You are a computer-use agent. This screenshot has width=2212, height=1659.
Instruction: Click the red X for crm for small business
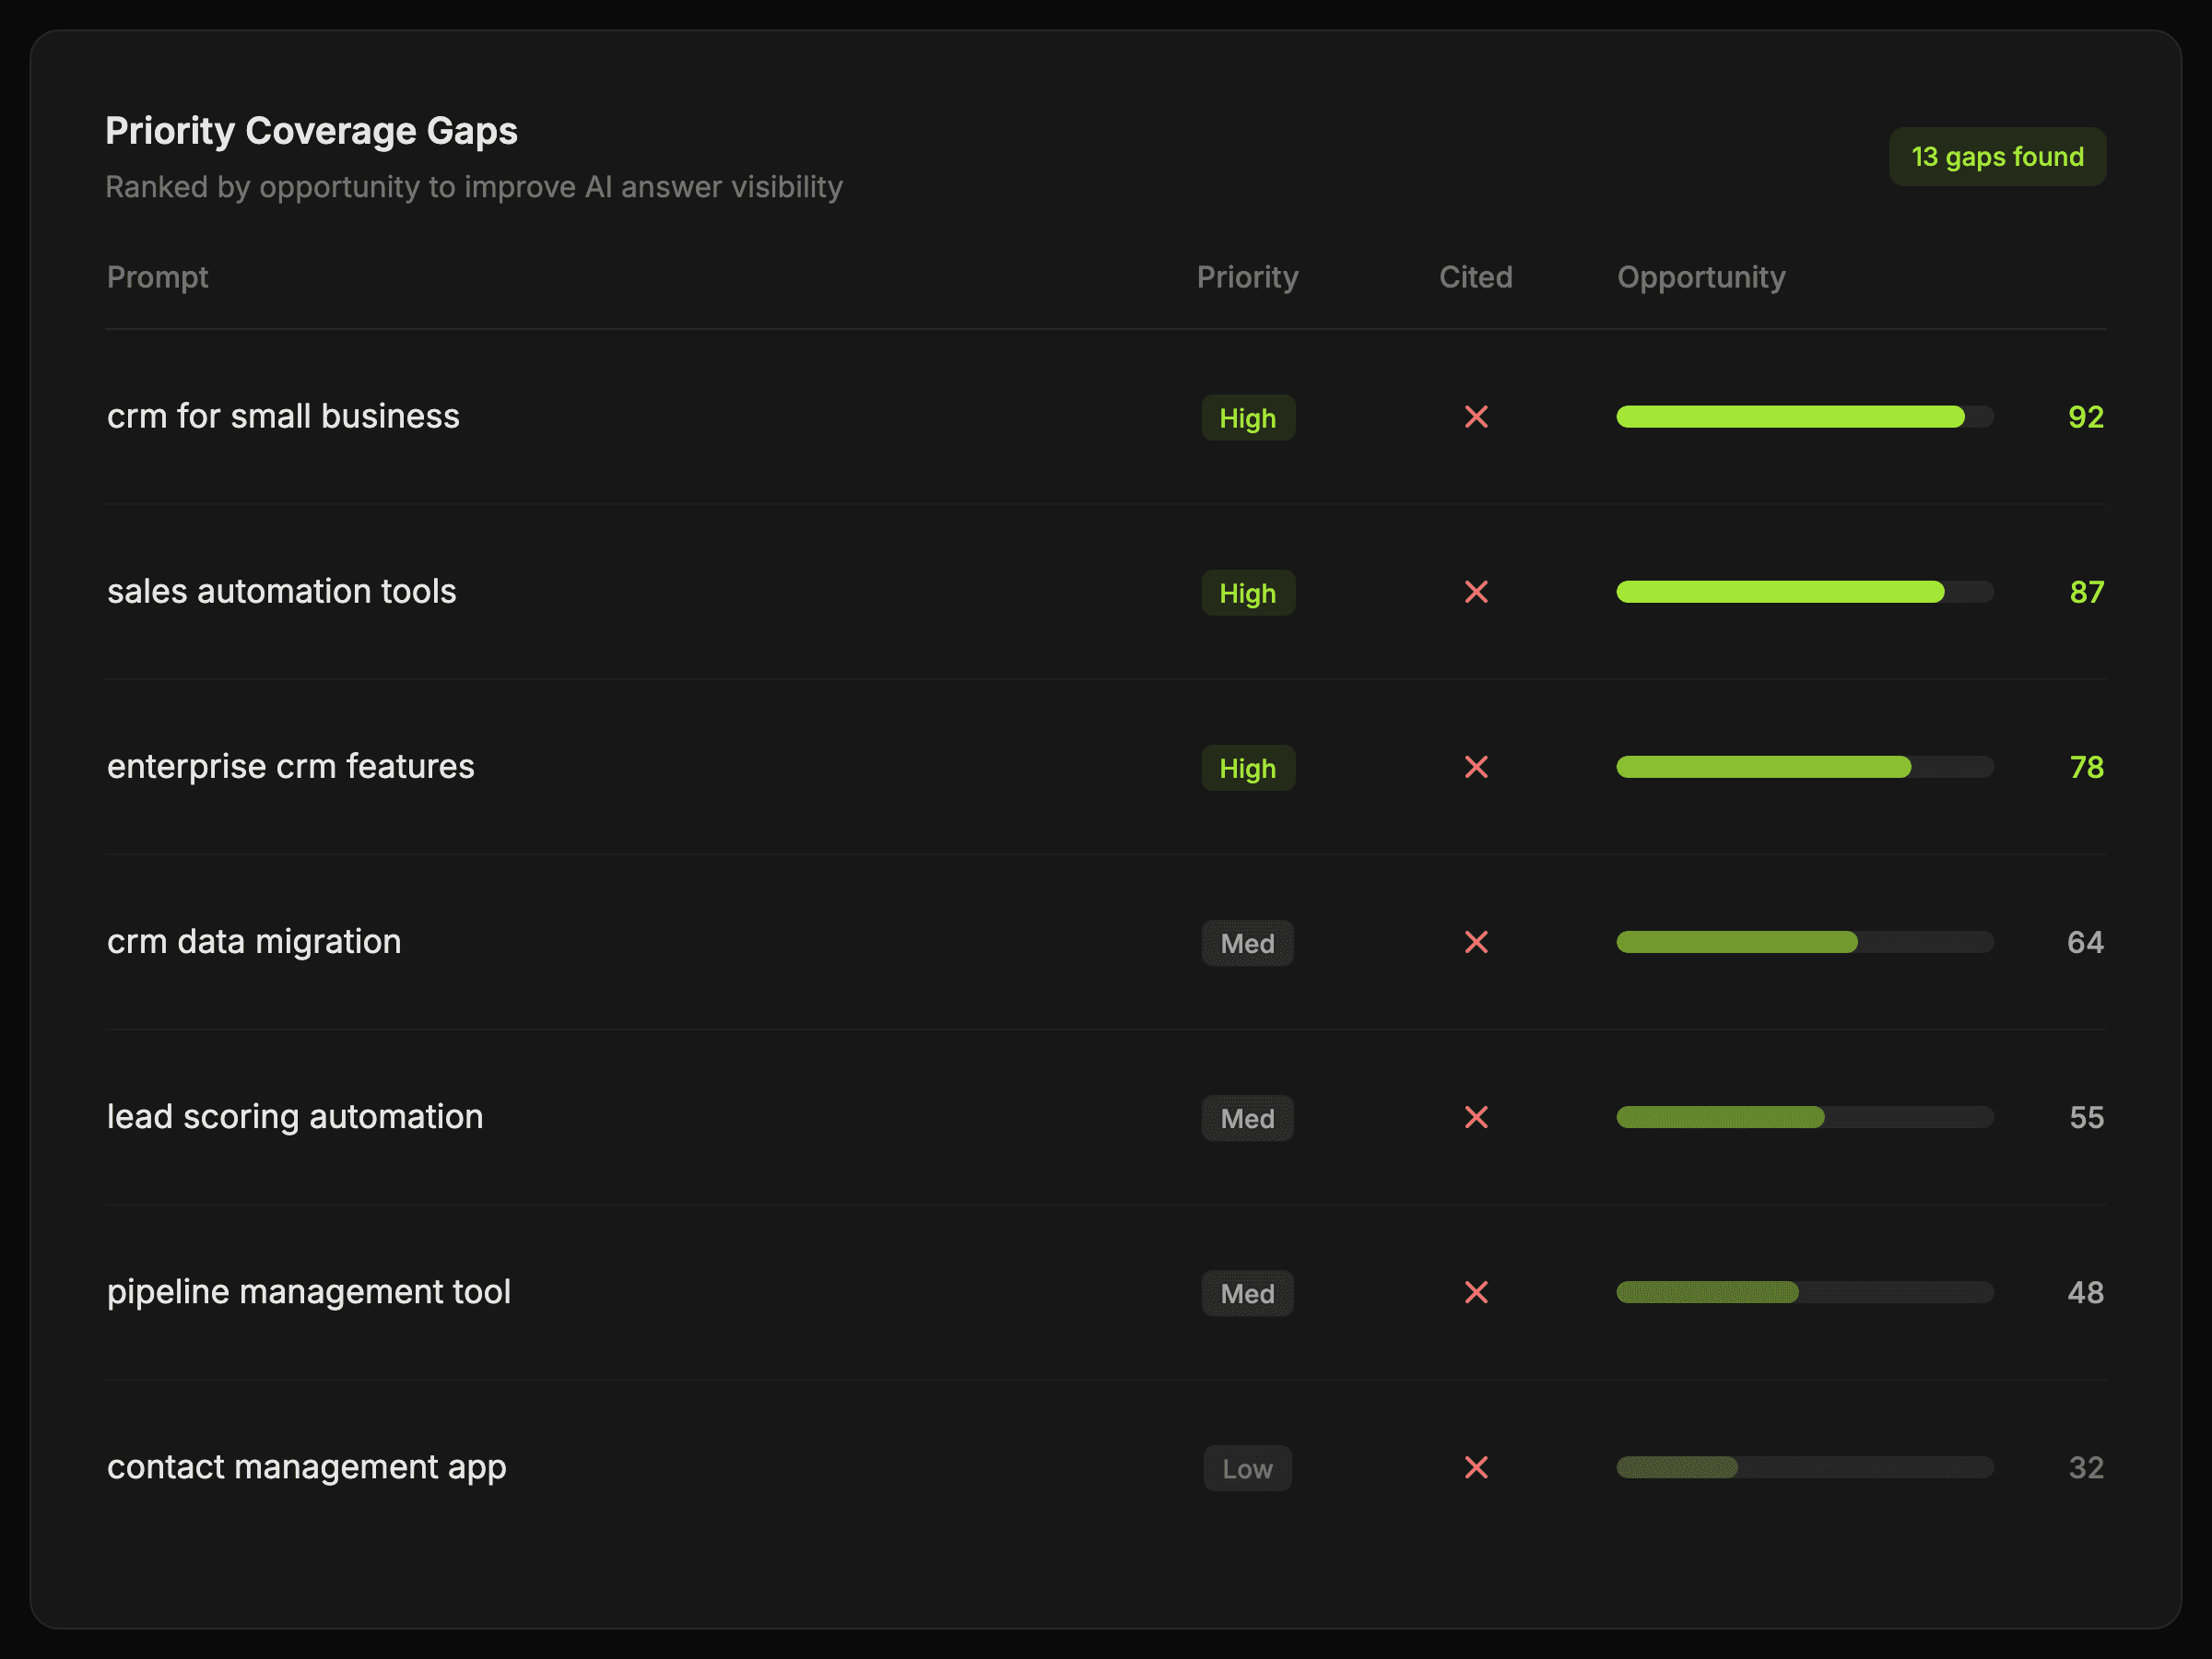(1476, 417)
